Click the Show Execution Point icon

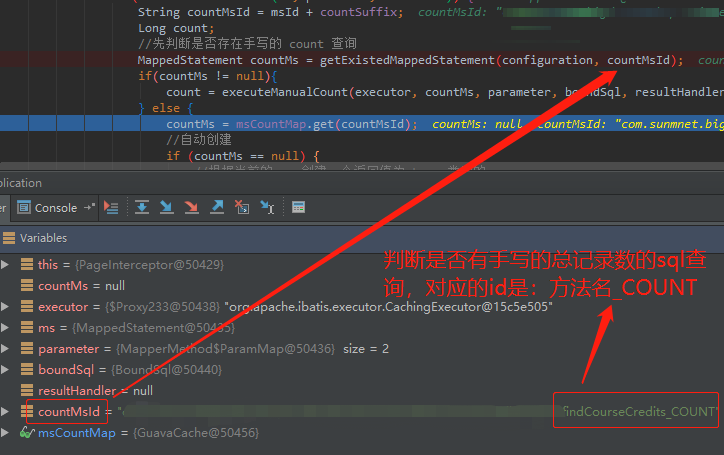[x=111, y=207]
